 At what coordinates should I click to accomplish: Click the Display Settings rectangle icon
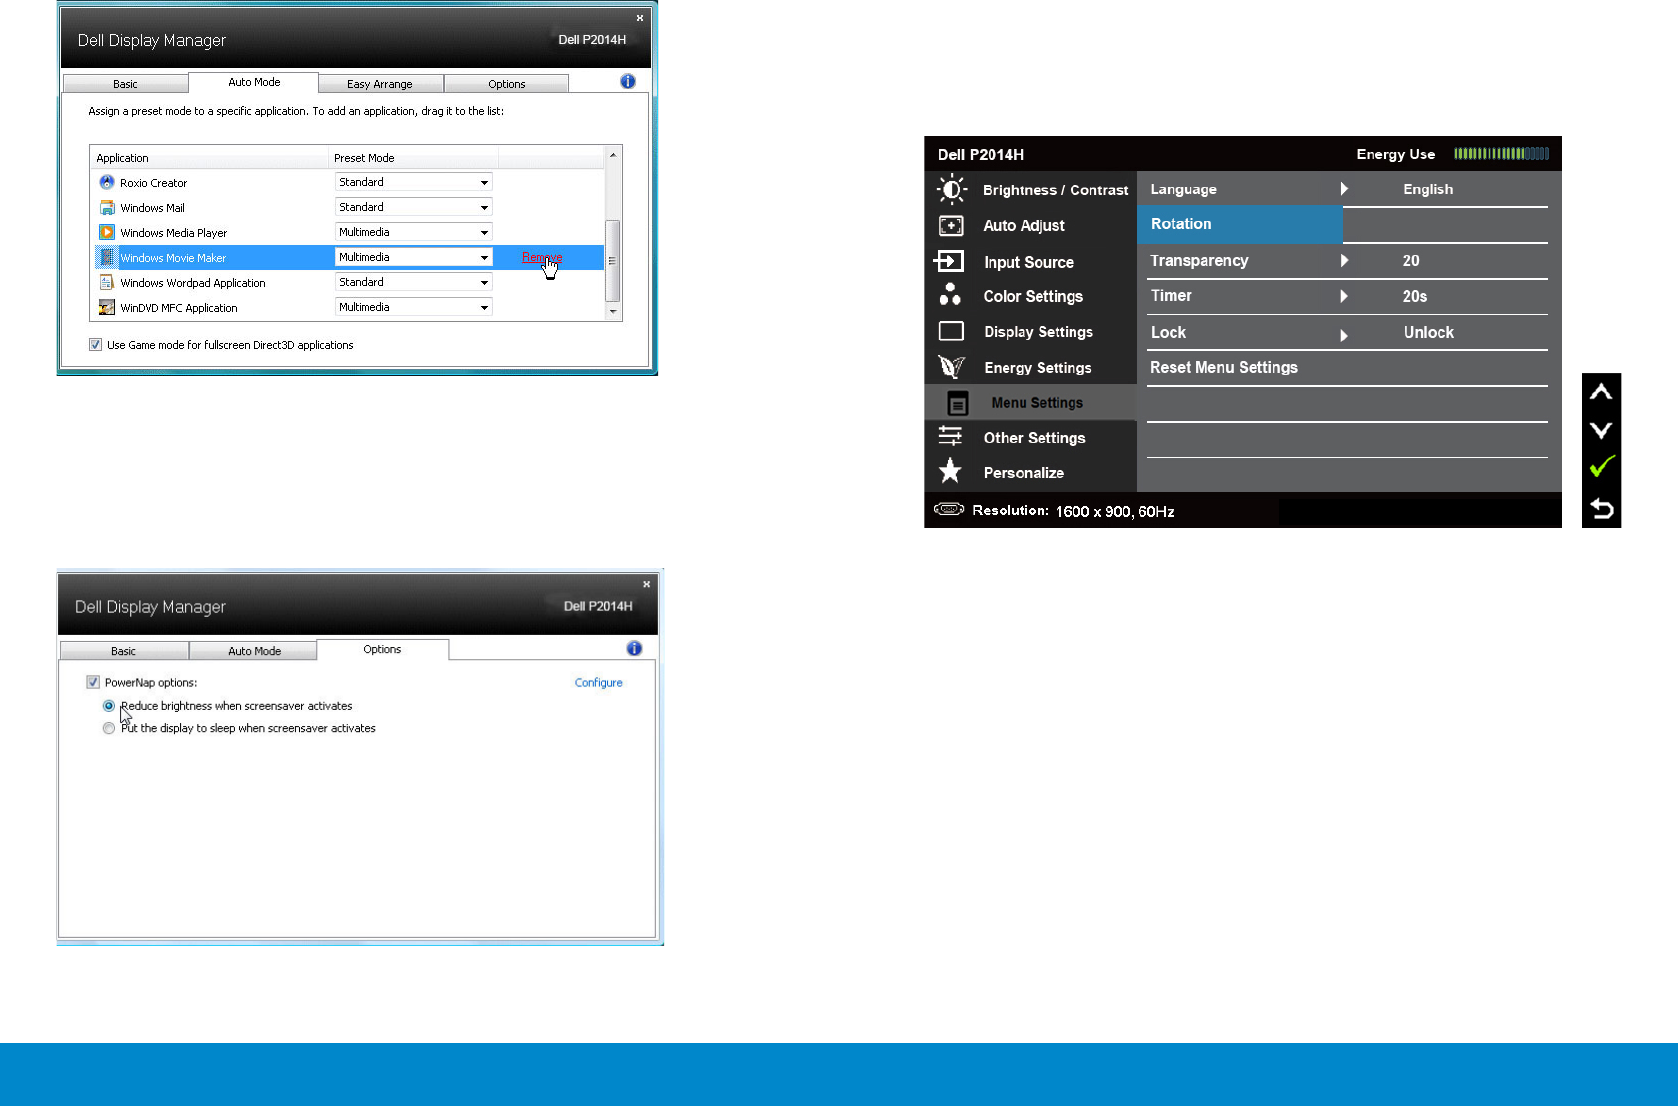(x=951, y=331)
